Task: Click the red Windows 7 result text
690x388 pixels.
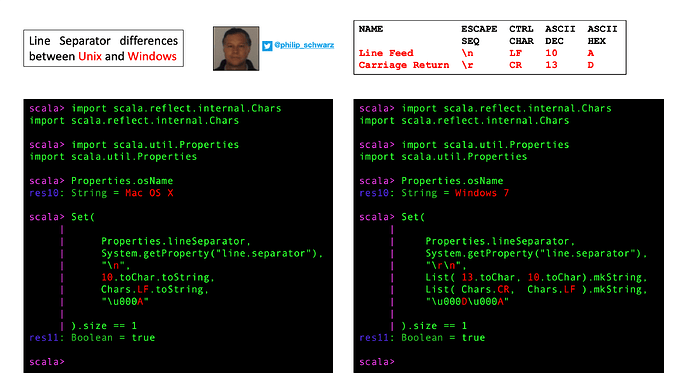Action: 482,193
